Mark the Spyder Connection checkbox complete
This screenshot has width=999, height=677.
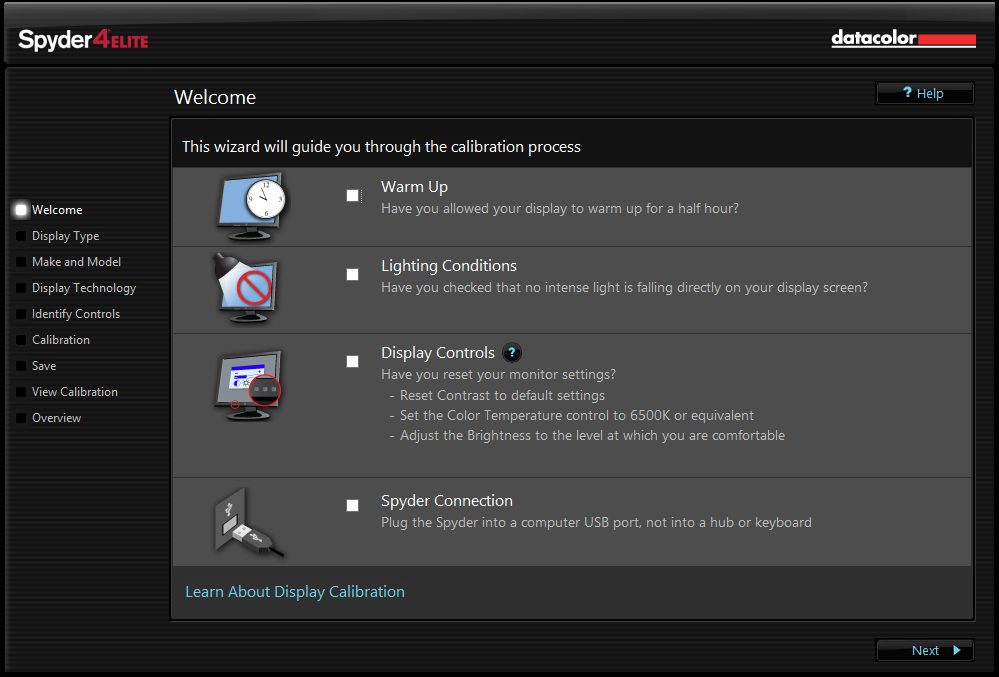click(x=352, y=505)
